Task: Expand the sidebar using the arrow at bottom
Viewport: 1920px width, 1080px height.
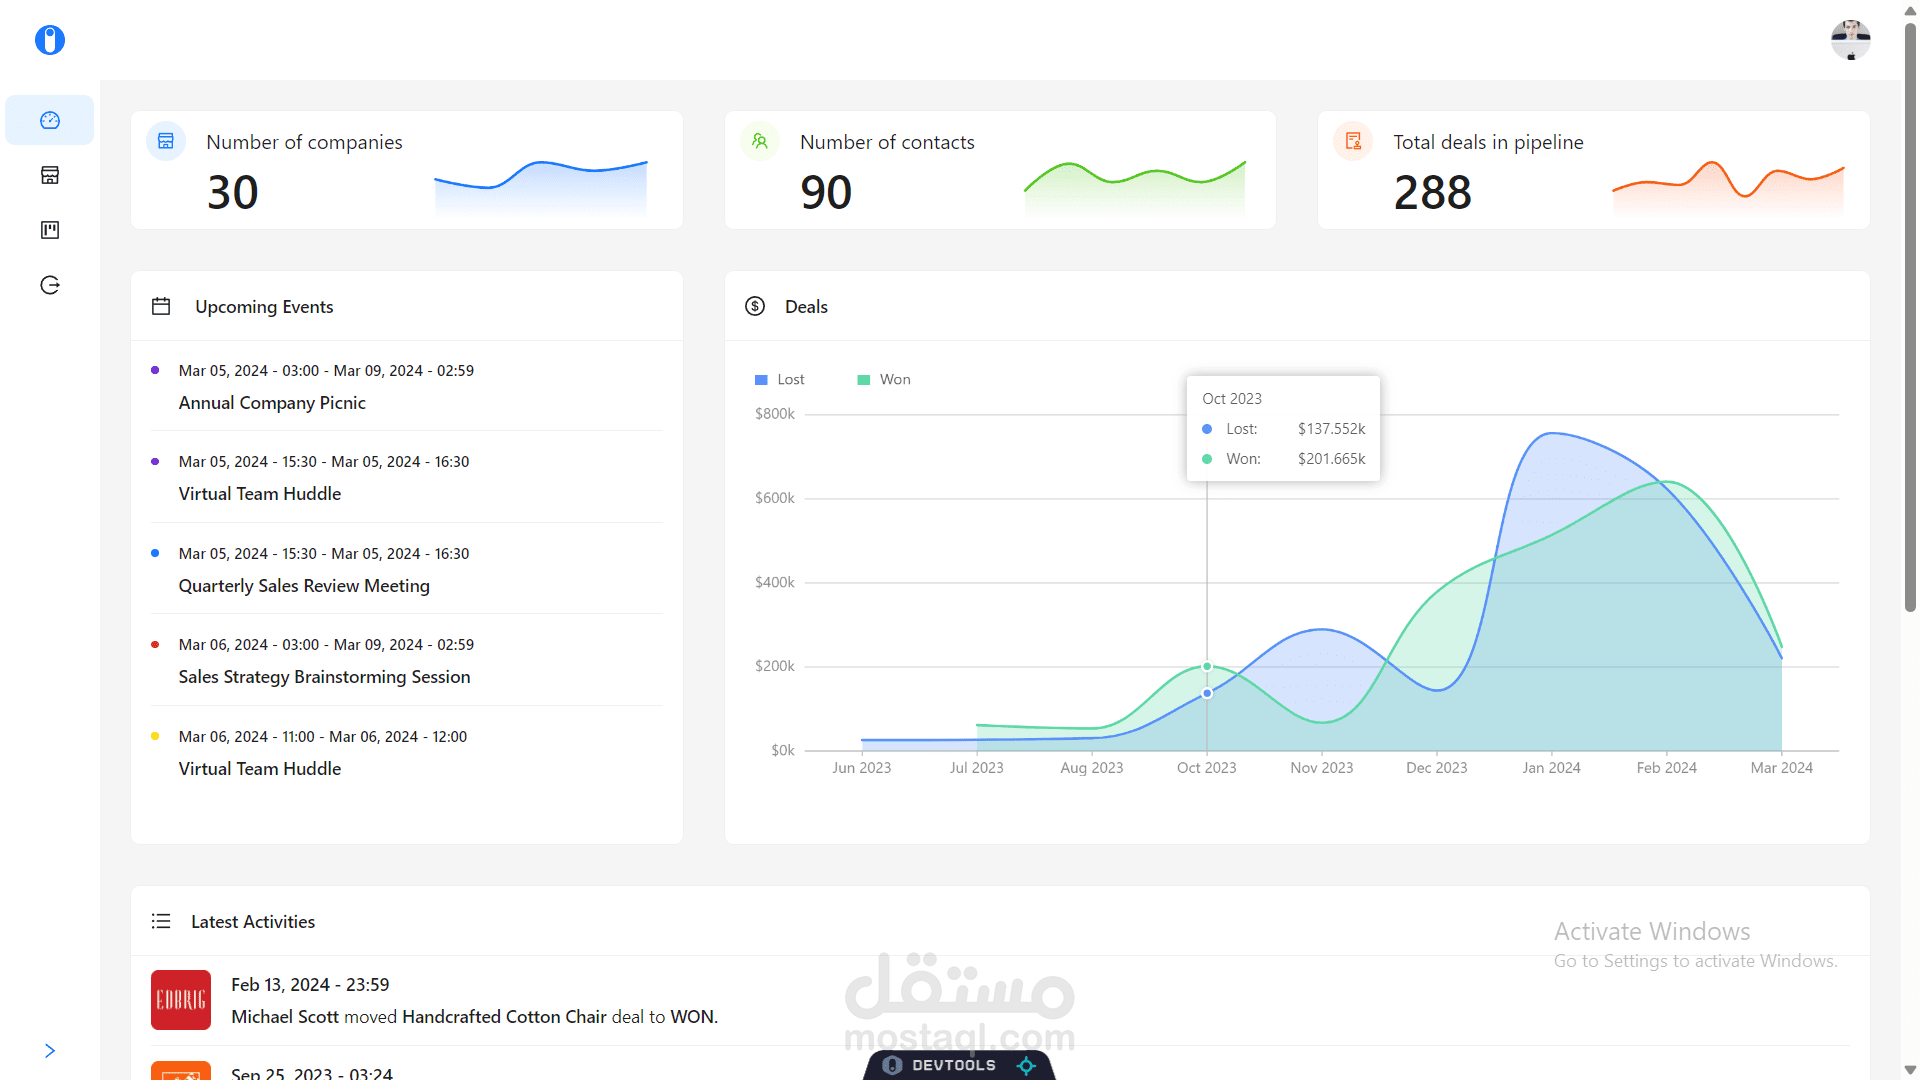Action: click(x=49, y=1050)
